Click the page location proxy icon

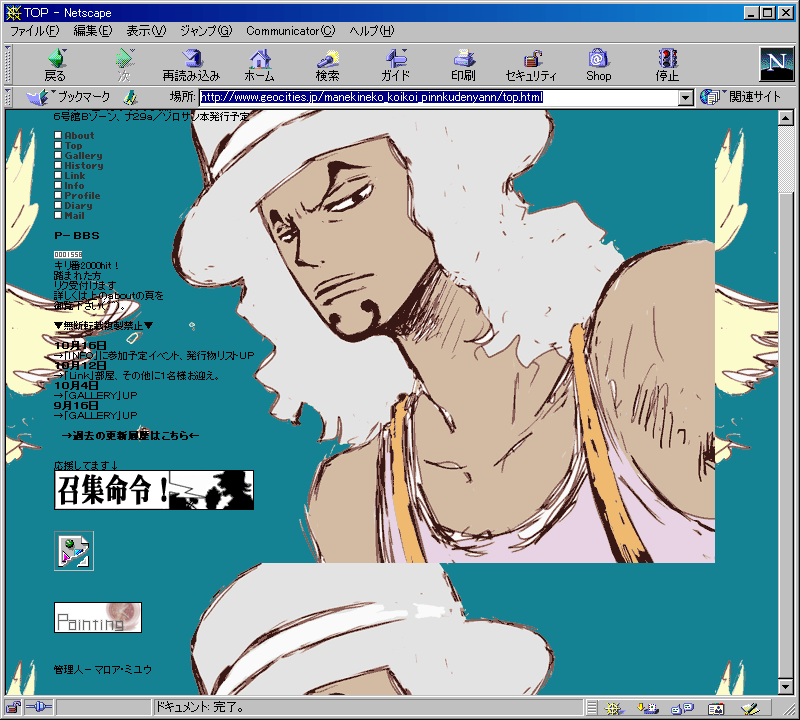pyautogui.click(x=131, y=97)
